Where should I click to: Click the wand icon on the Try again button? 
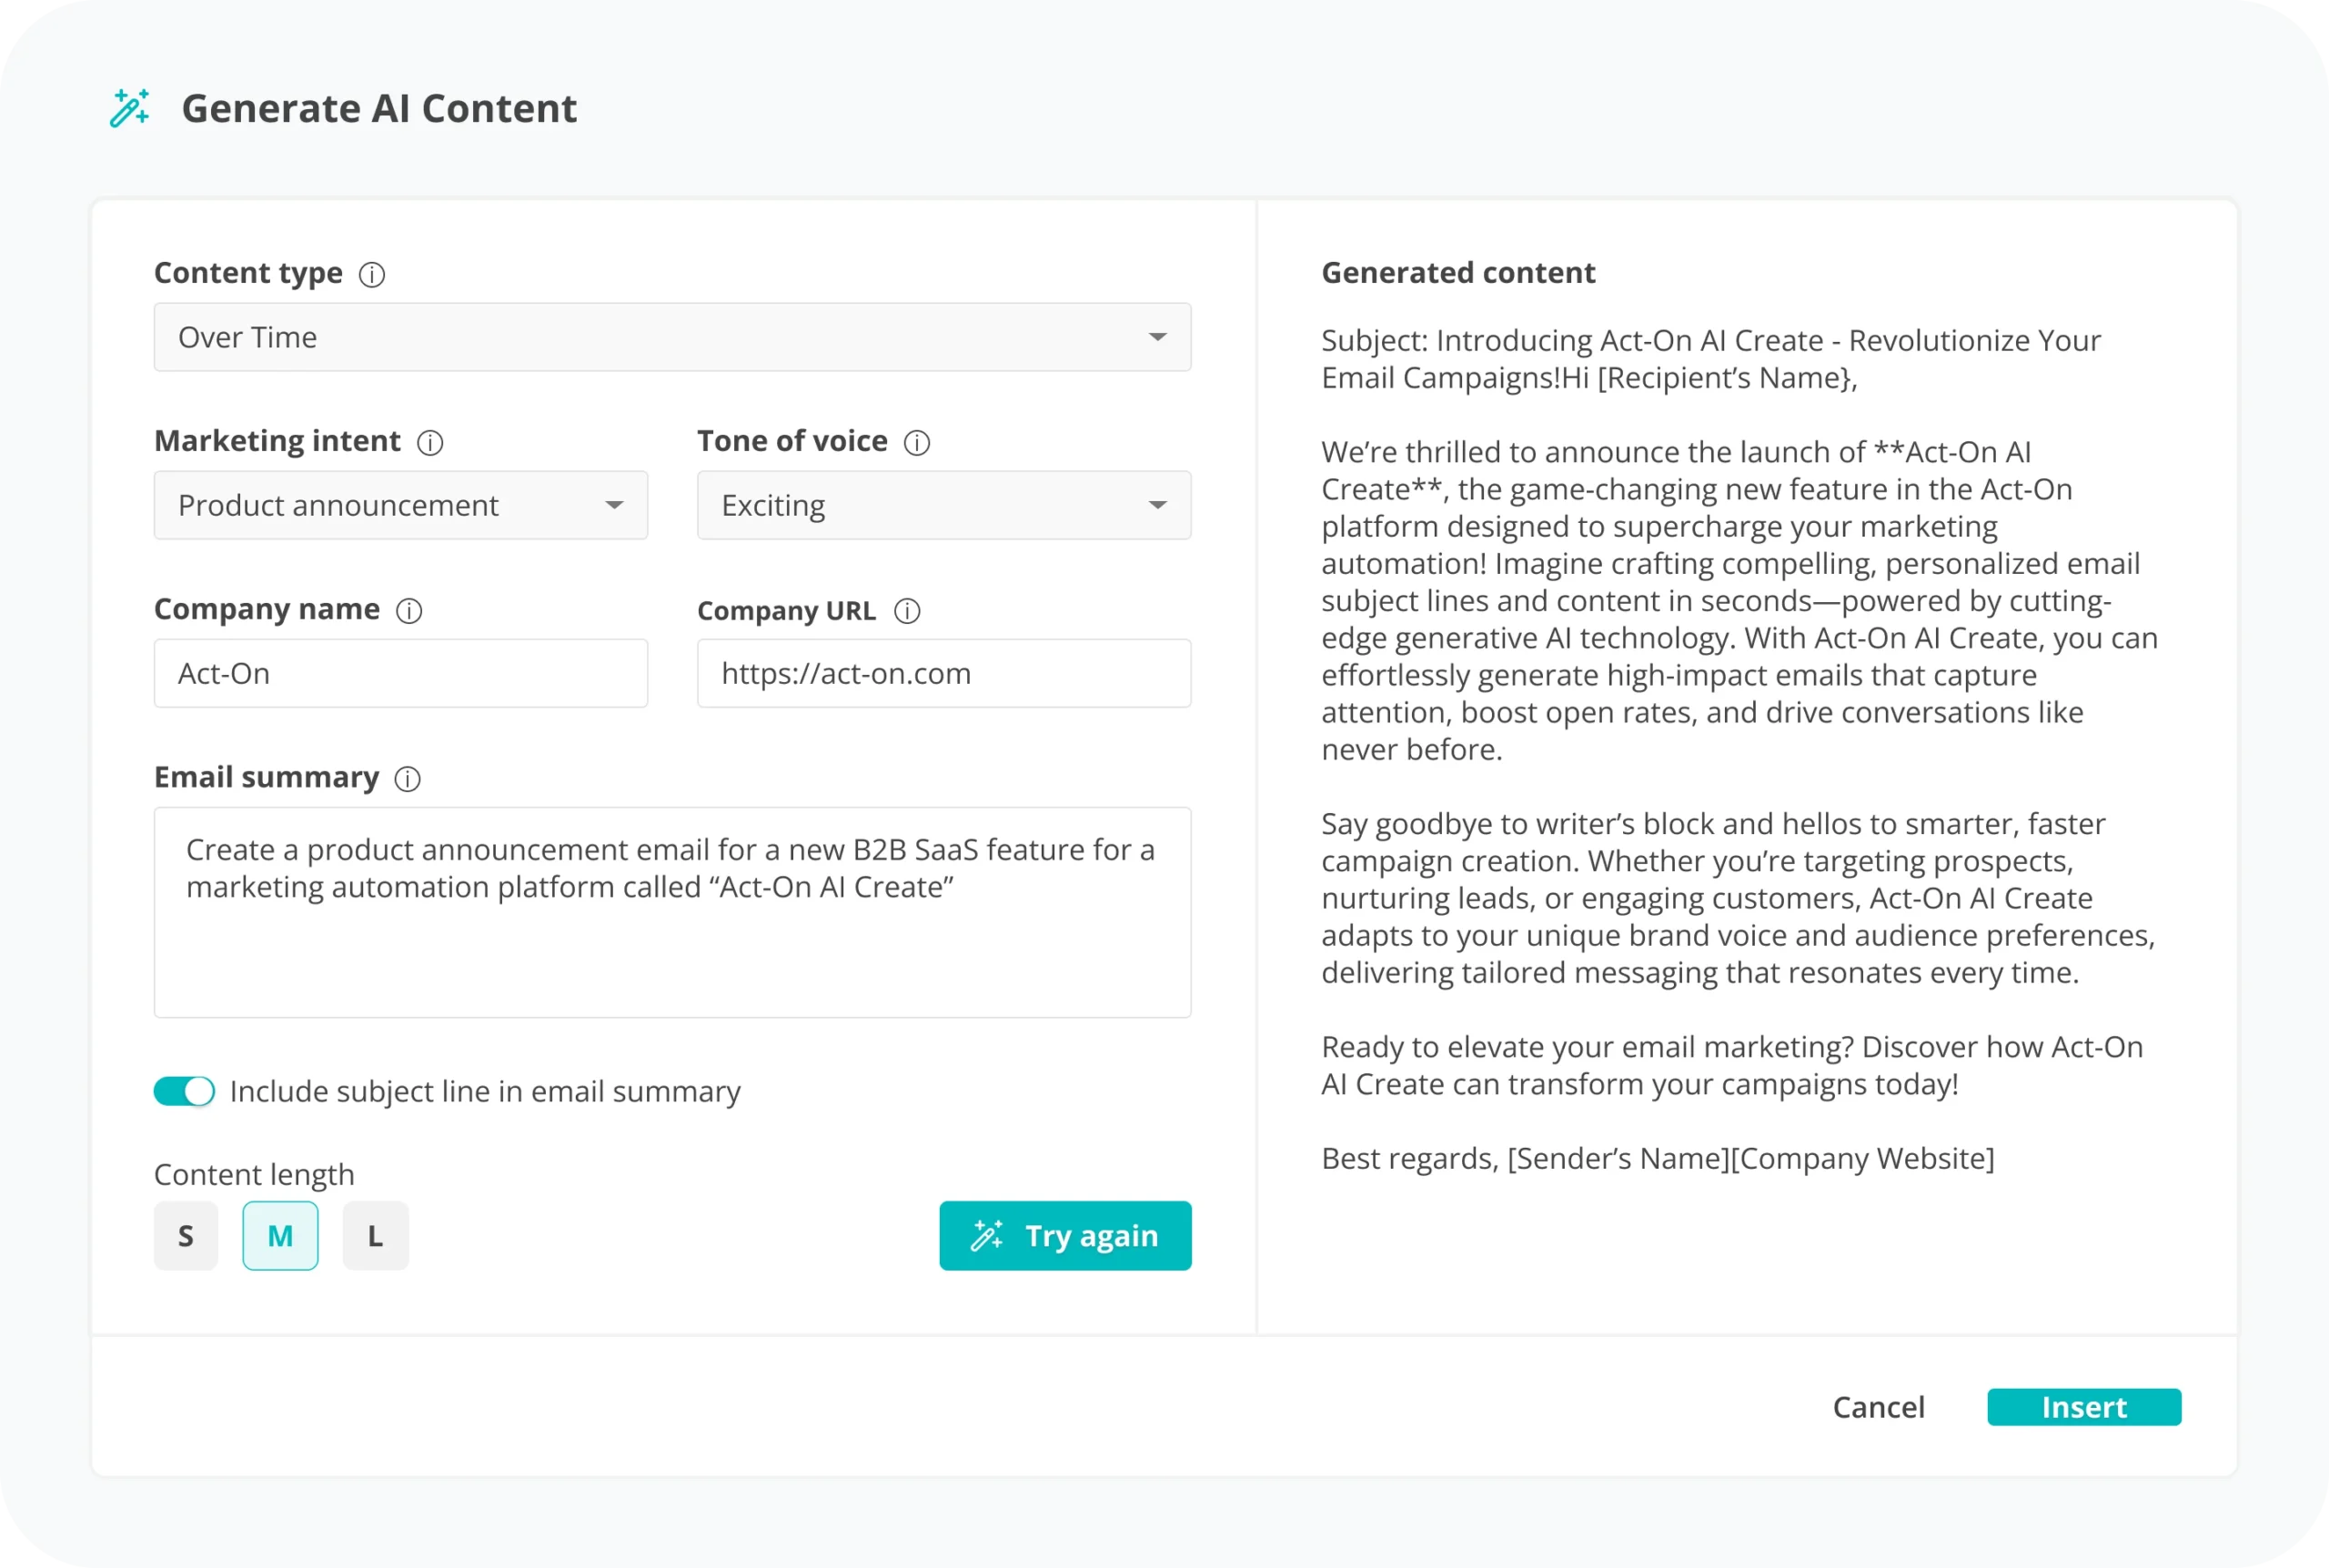pos(987,1236)
